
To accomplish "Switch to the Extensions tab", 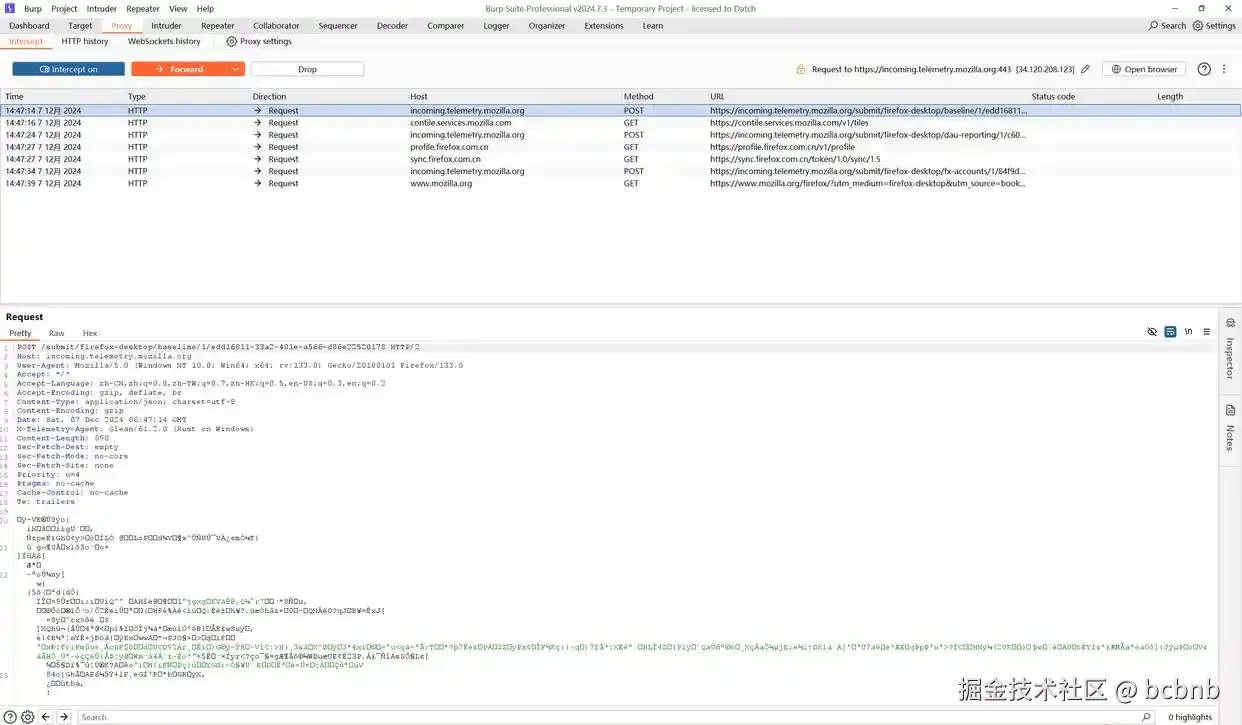I will pyautogui.click(x=604, y=26).
